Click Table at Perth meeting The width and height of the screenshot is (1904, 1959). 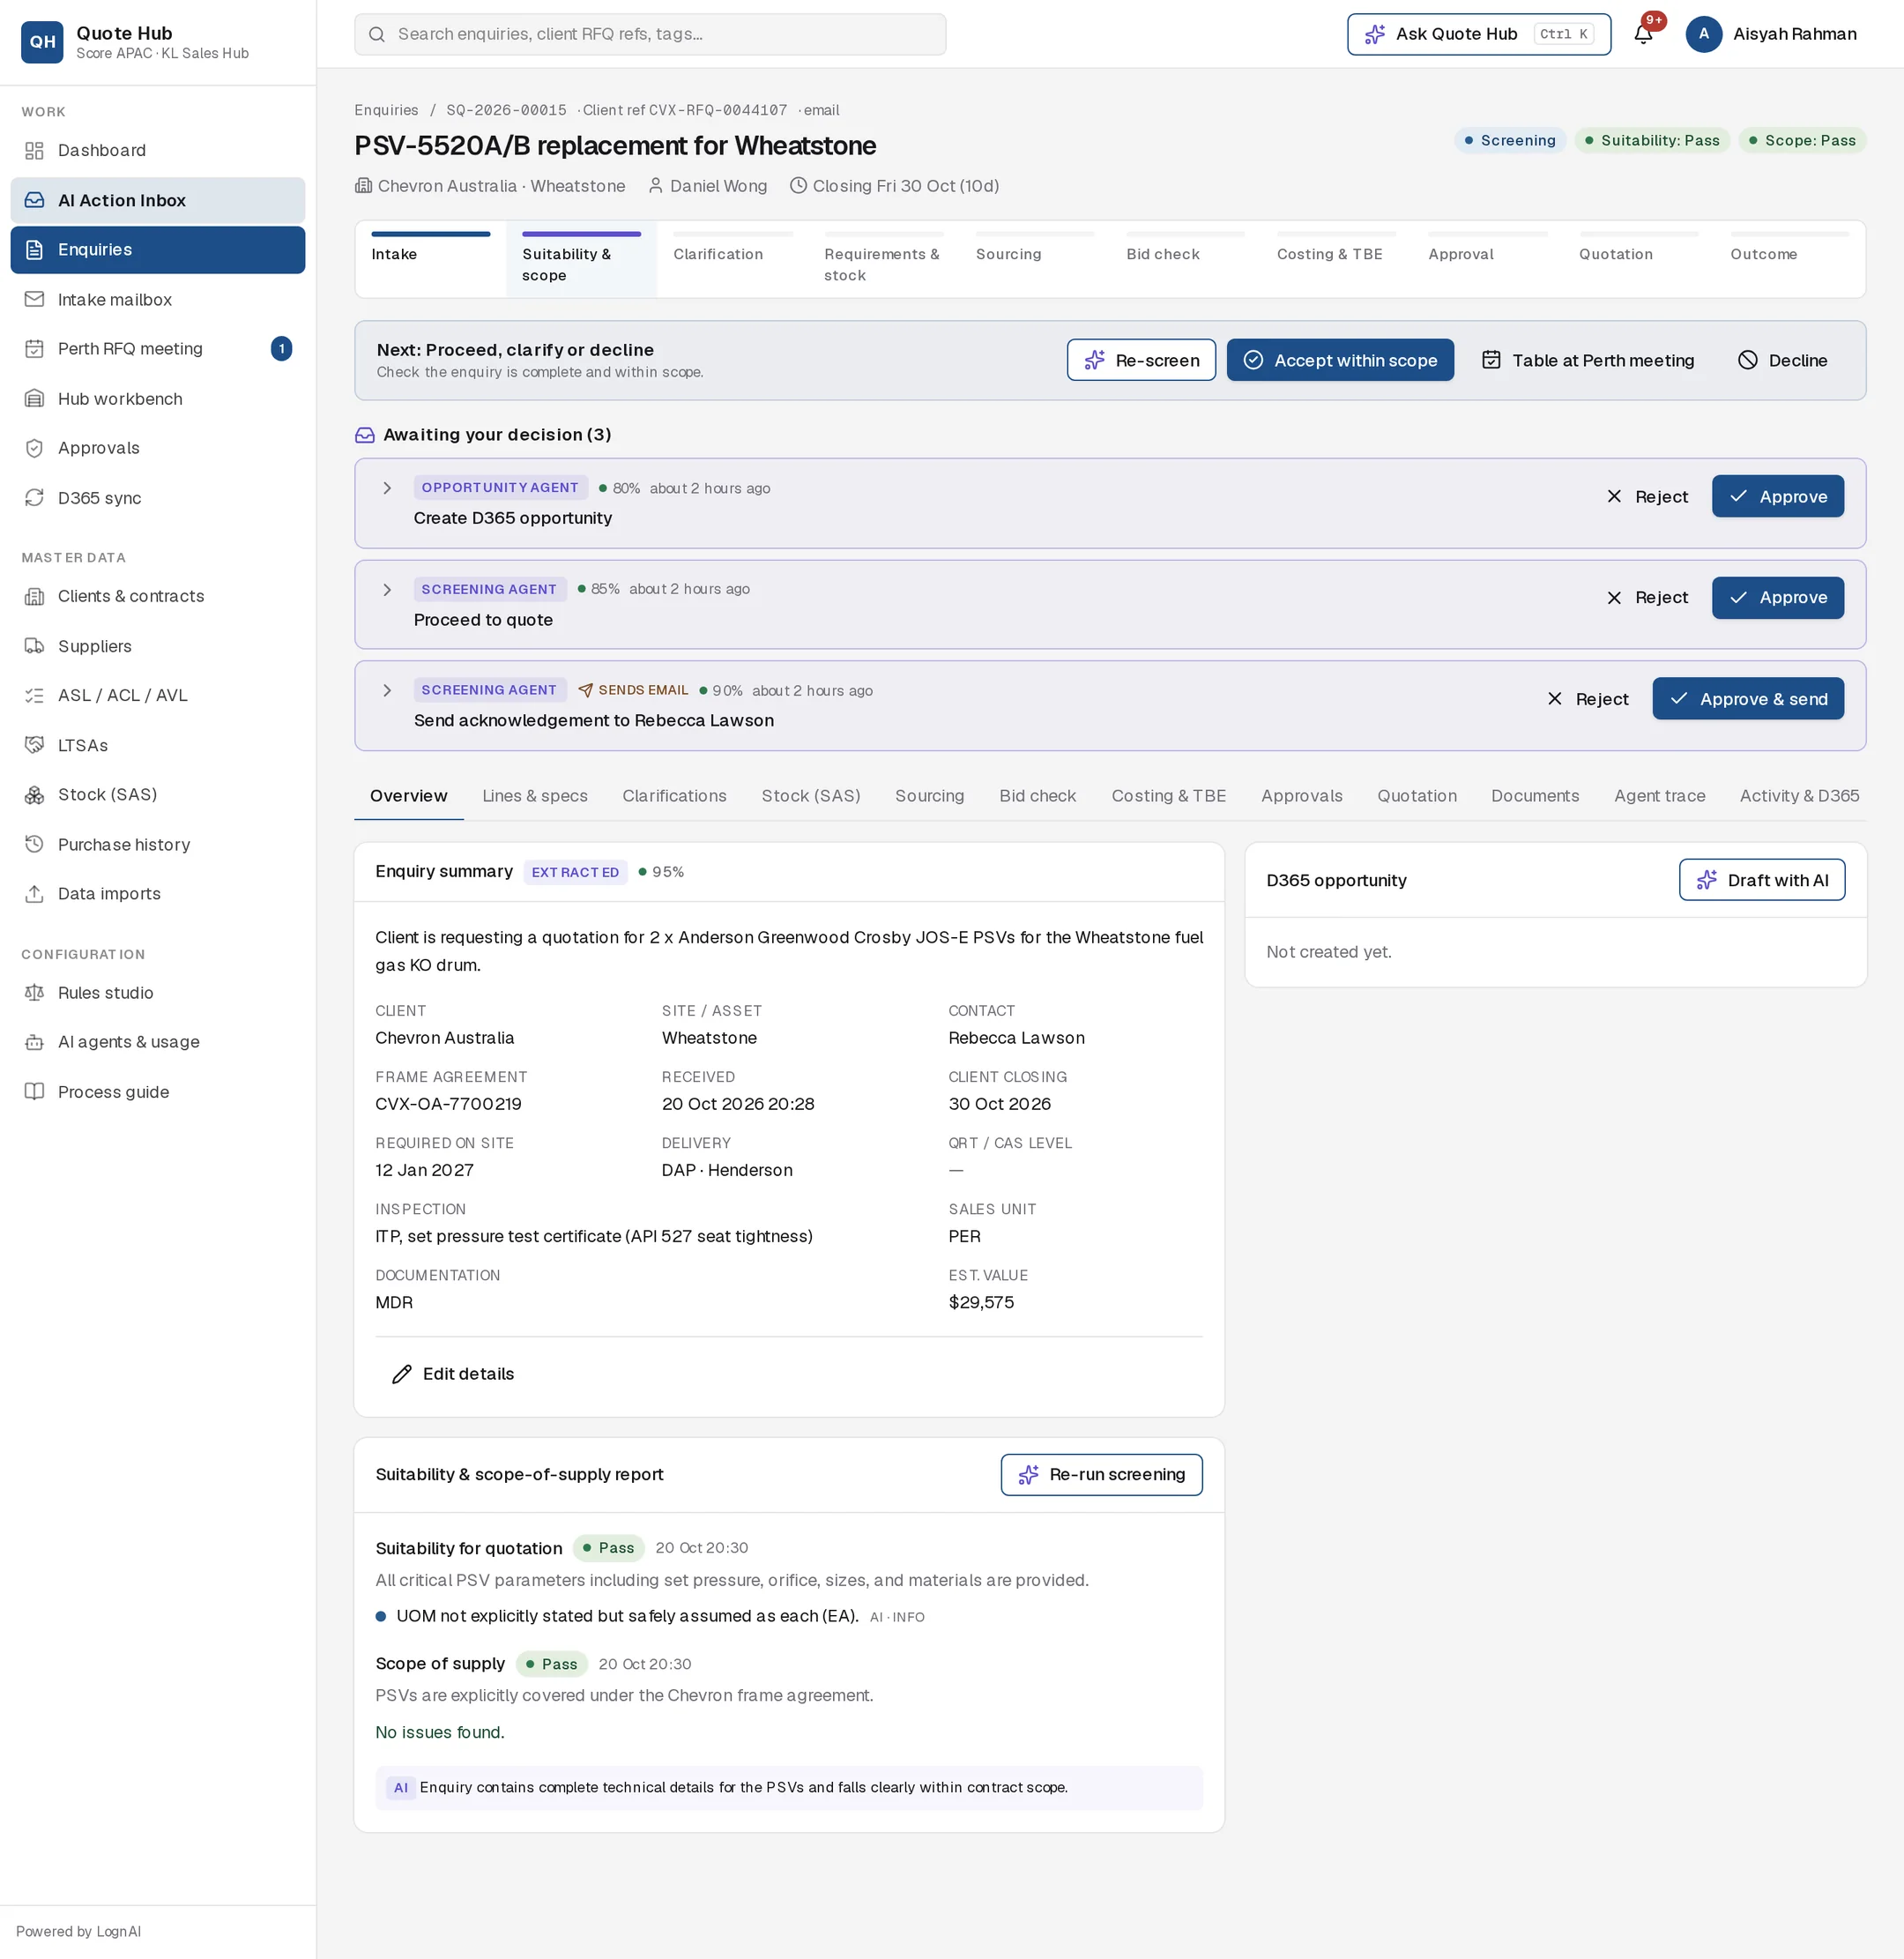(x=1588, y=360)
